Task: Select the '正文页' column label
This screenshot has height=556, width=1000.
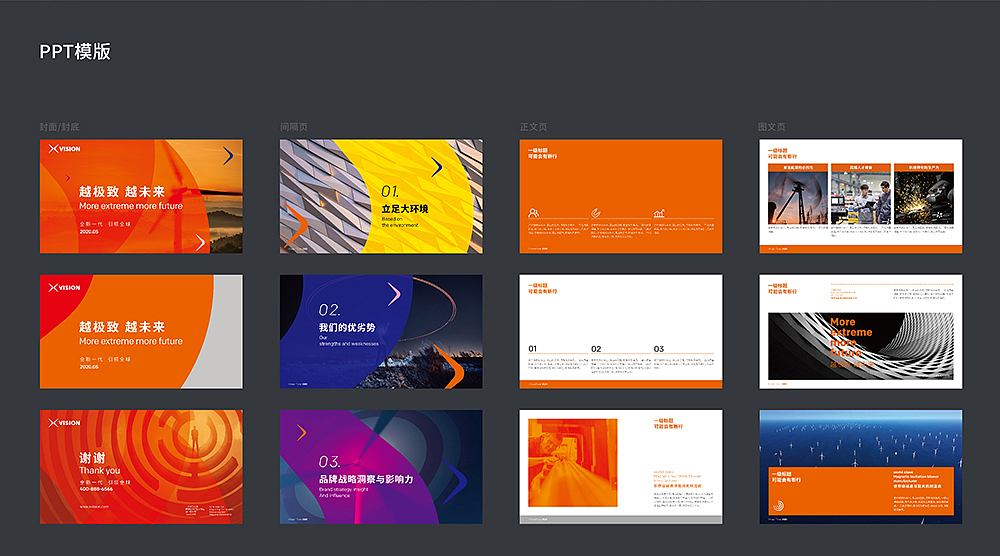Action: tap(533, 127)
